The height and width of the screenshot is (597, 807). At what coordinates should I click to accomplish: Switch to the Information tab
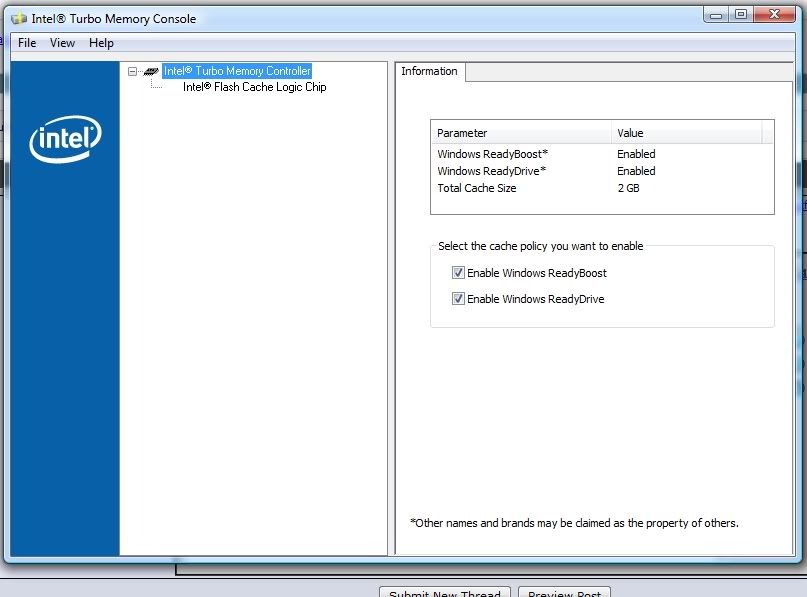(429, 71)
